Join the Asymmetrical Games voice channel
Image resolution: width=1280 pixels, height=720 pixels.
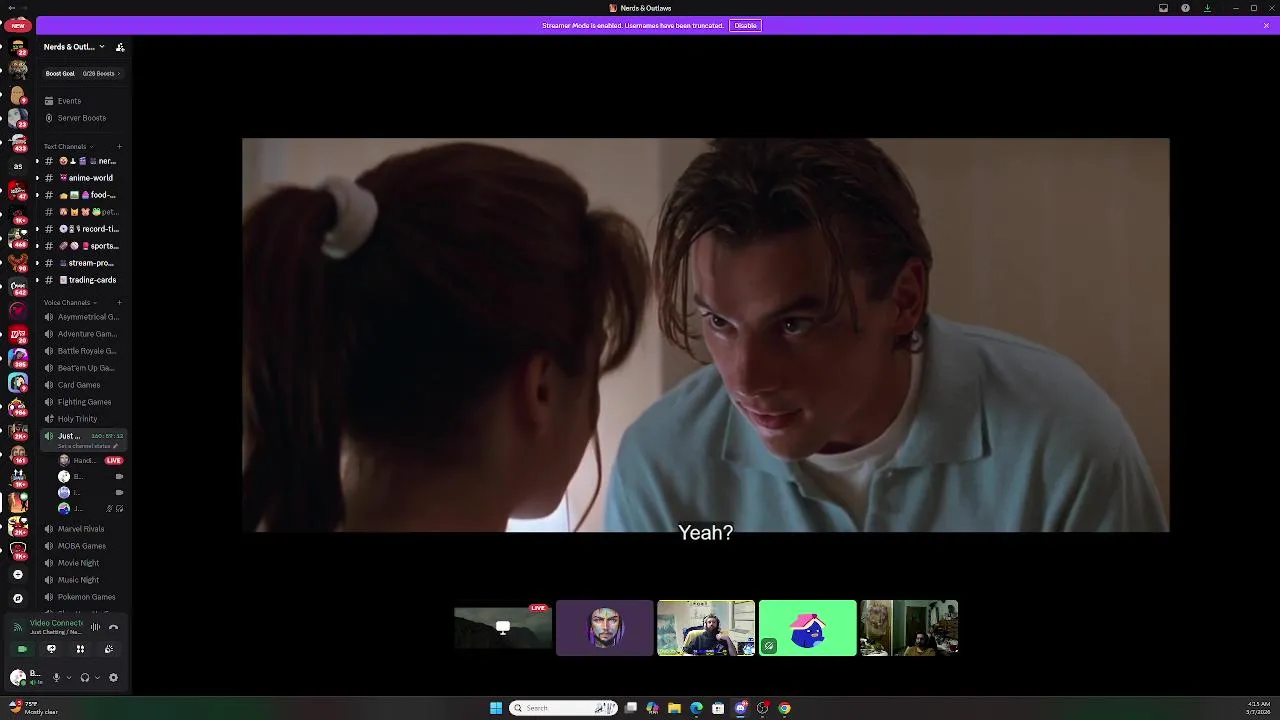coord(83,317)
